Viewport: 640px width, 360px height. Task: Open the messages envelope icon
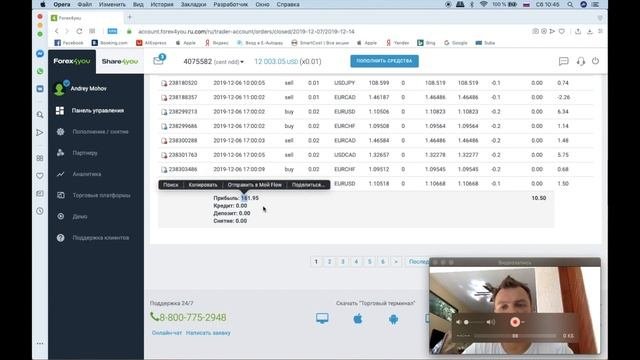(158, 60)
